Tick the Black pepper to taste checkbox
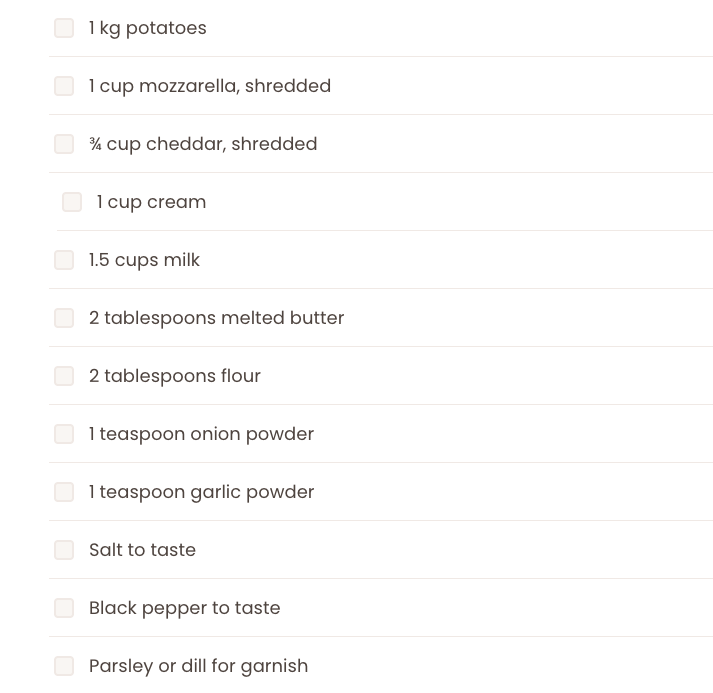713x693 pixels. 64,608
